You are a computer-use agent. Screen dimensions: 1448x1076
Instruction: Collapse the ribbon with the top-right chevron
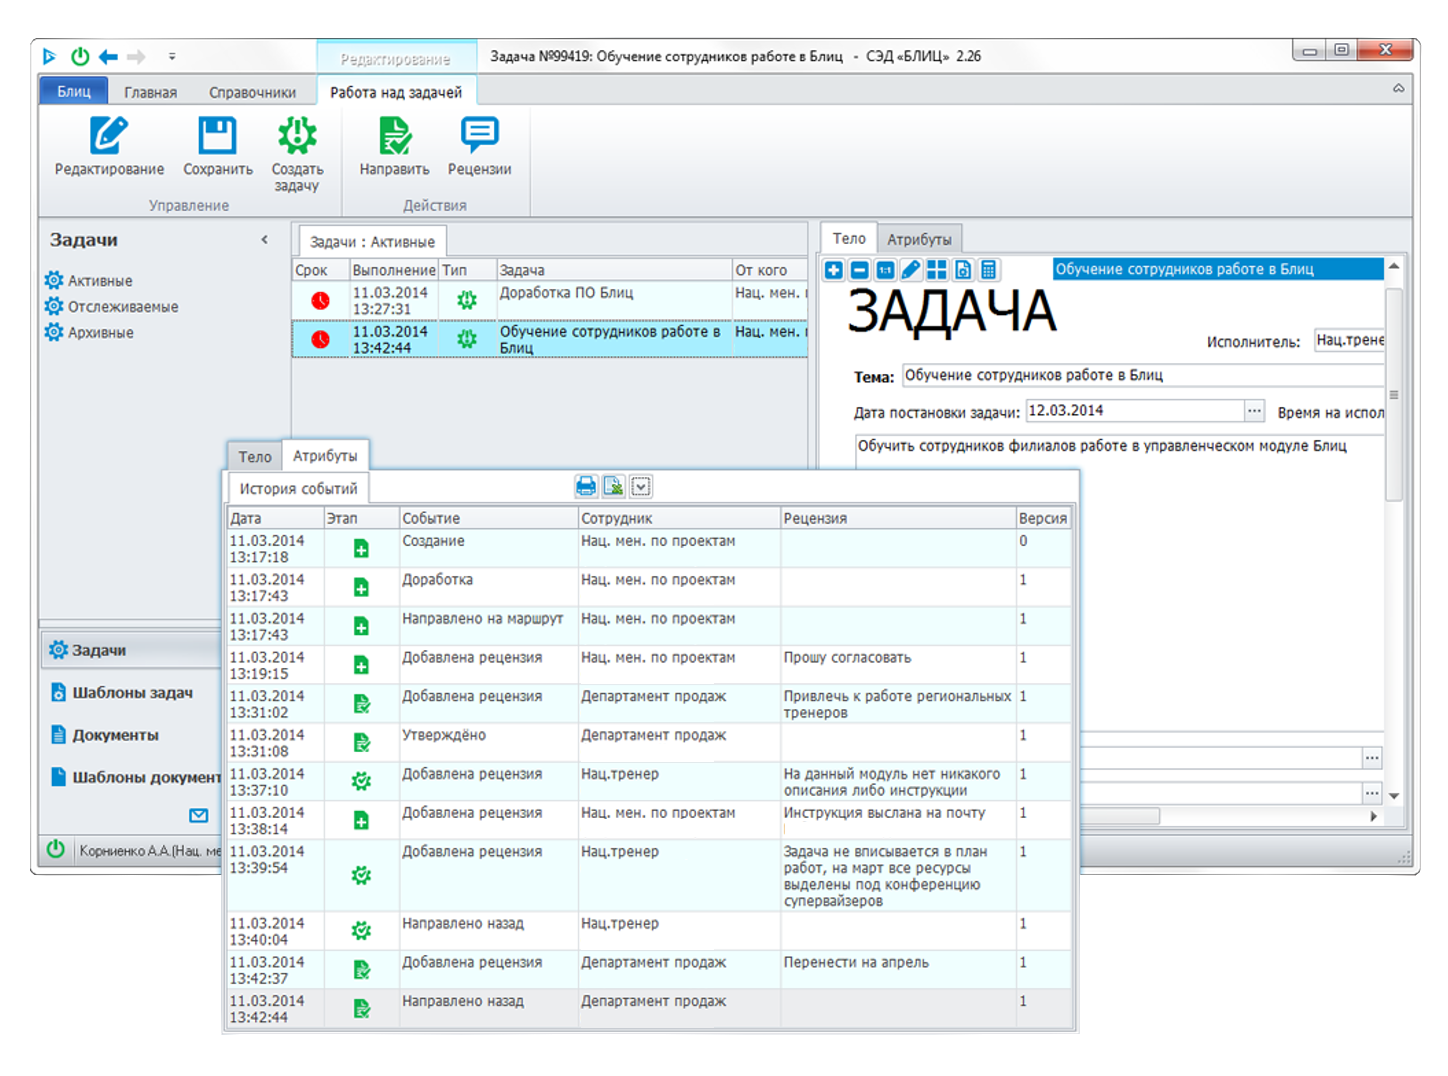click(x=1398, y=89)
